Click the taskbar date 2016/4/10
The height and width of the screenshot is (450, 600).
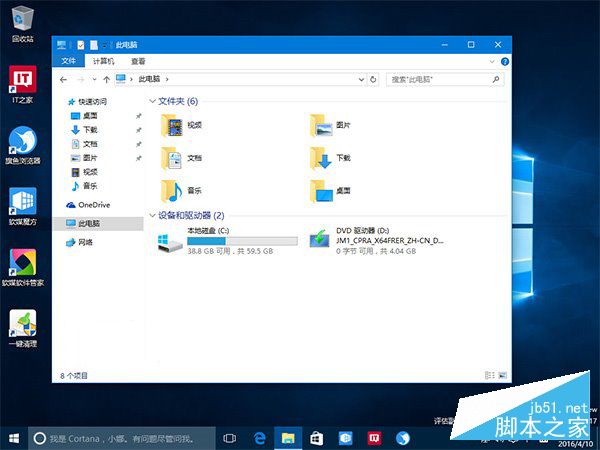575,444
